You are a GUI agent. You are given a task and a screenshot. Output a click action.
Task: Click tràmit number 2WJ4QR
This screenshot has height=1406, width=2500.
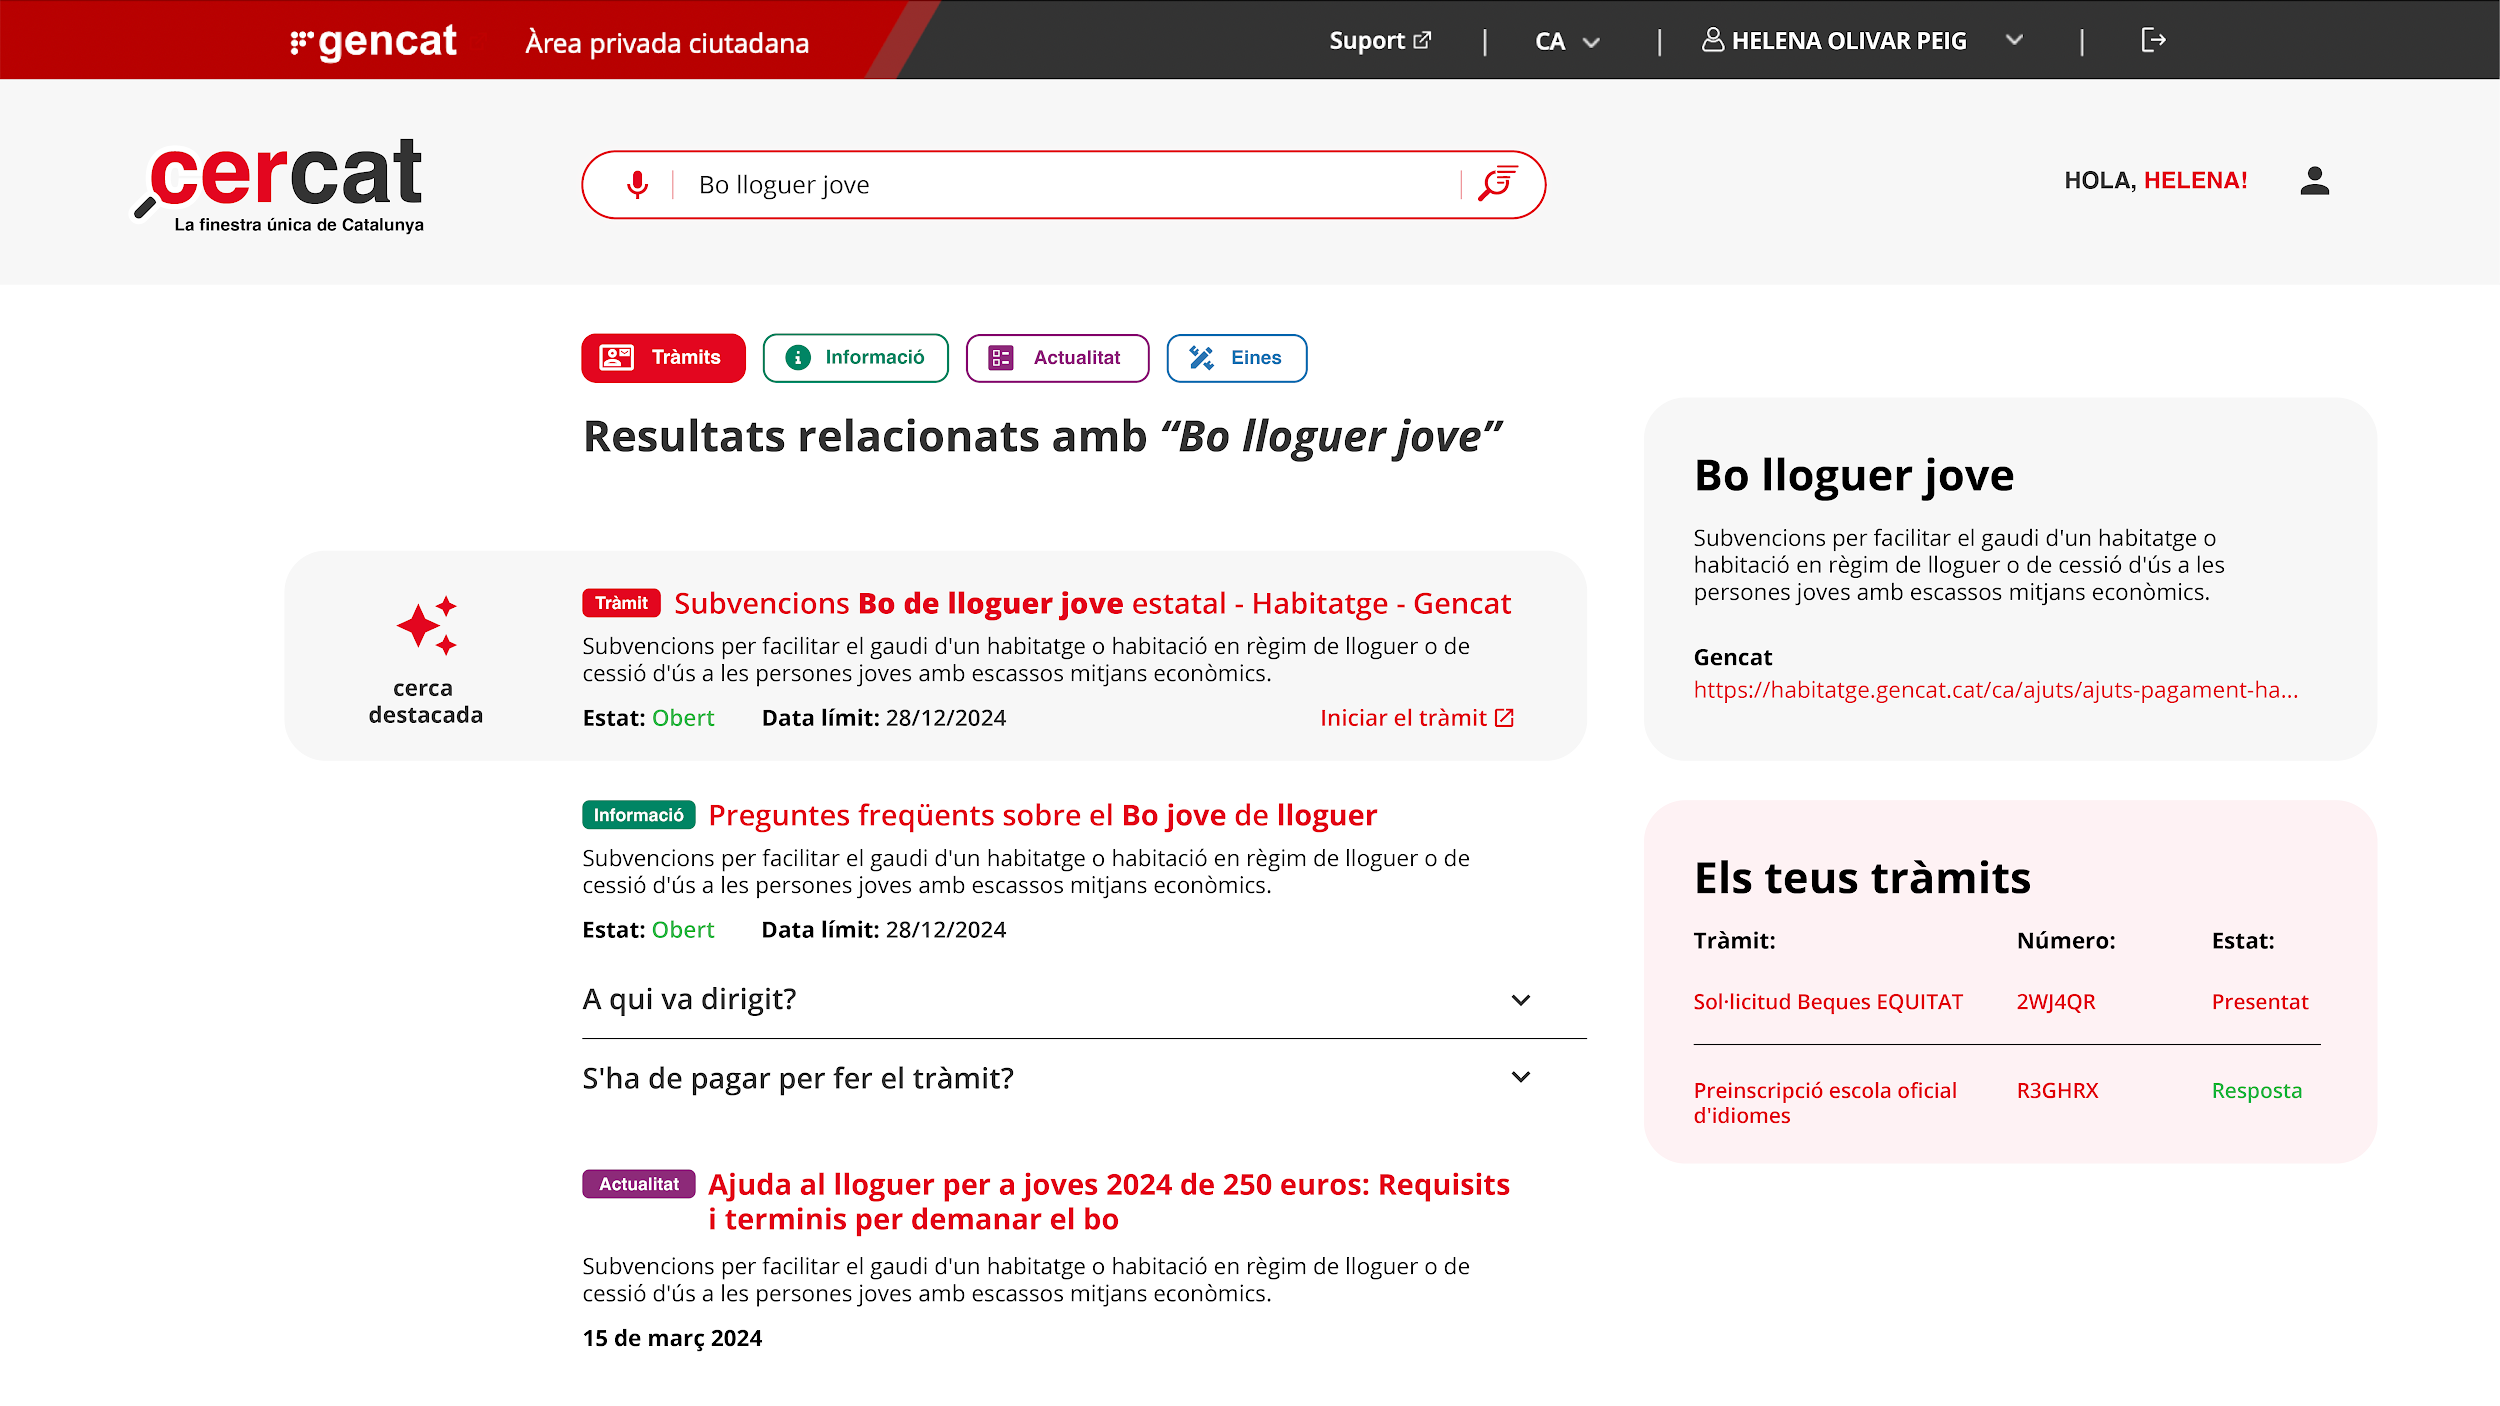[2055, 1002]
